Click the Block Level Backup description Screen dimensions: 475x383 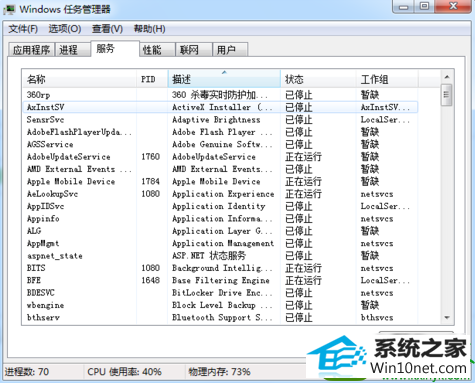coord(222,305)
